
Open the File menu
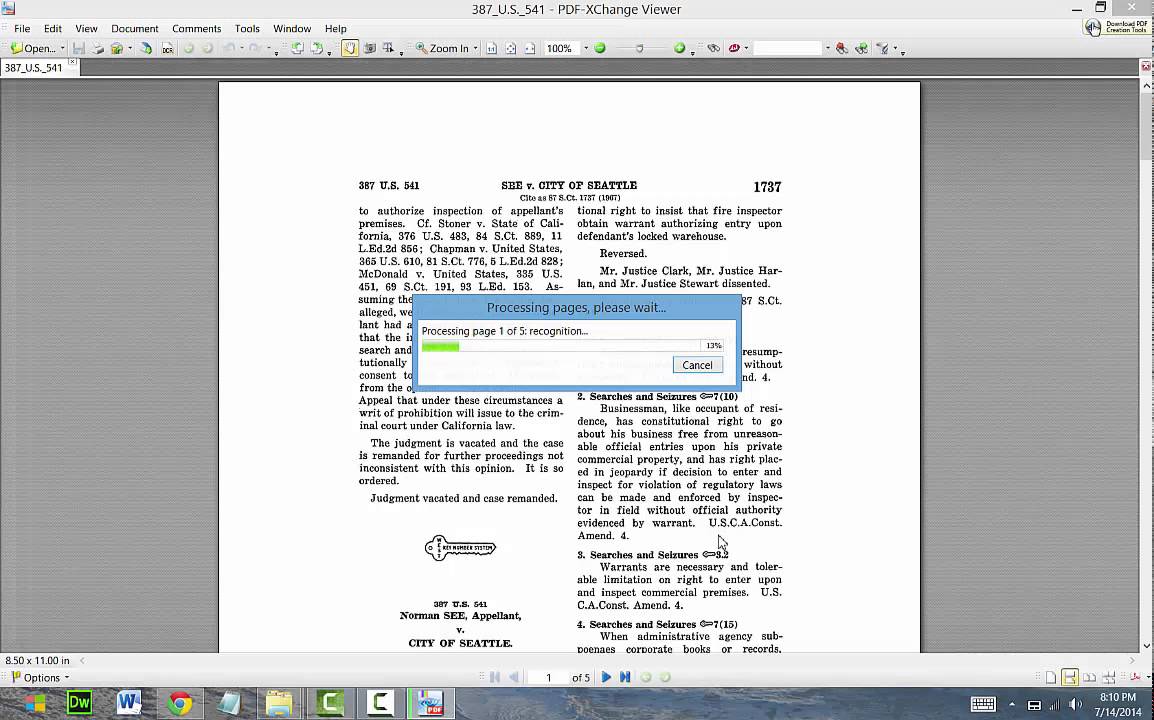pyautogui.click(x=22, y=28)
